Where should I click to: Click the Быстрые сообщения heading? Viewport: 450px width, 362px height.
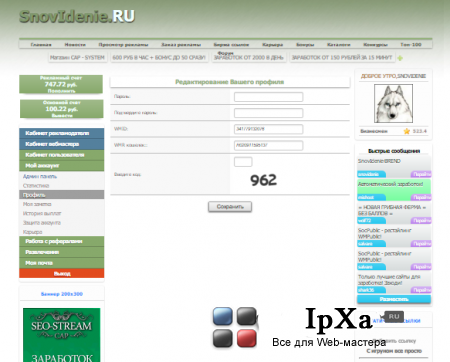click(x=394, y=151)
